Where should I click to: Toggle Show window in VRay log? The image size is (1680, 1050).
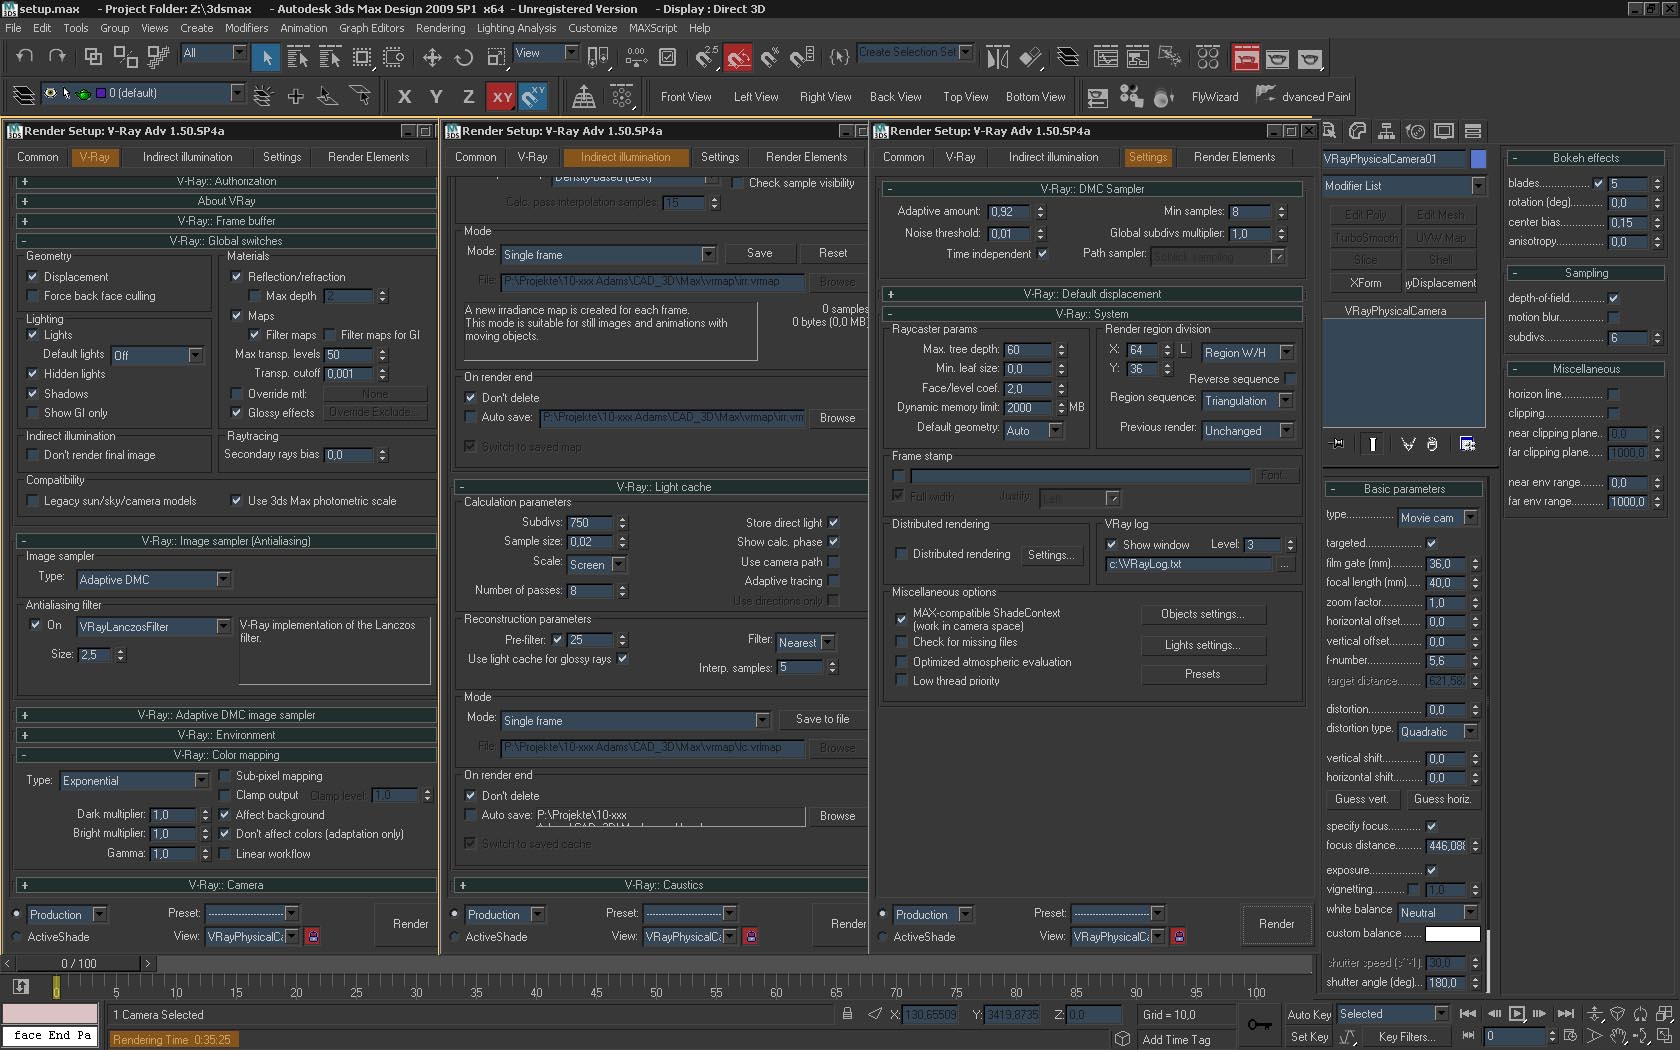(1112, 545)
